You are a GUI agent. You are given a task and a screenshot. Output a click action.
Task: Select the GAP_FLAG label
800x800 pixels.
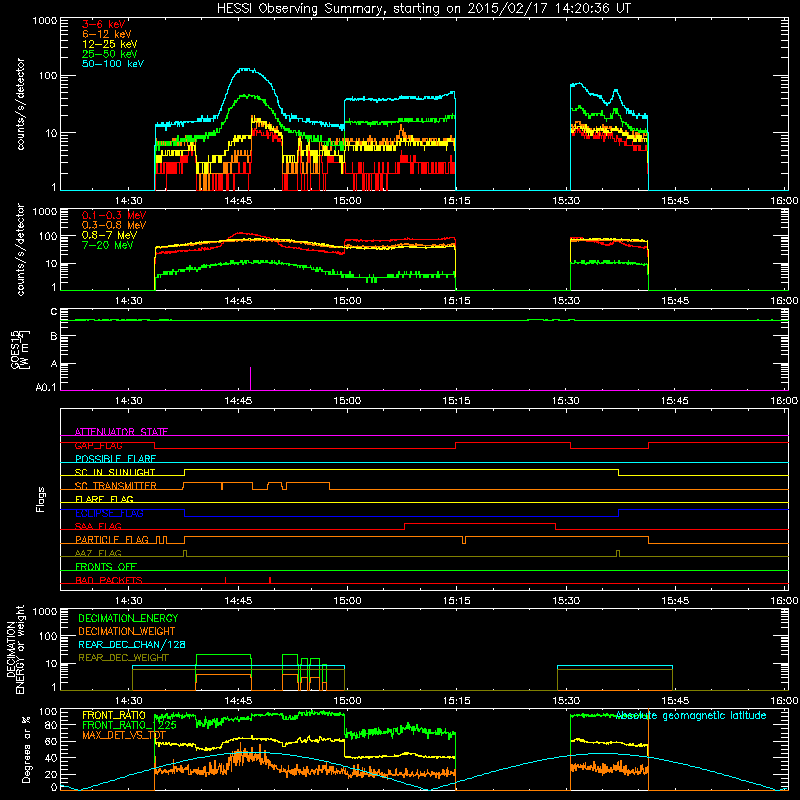point(98,445)
